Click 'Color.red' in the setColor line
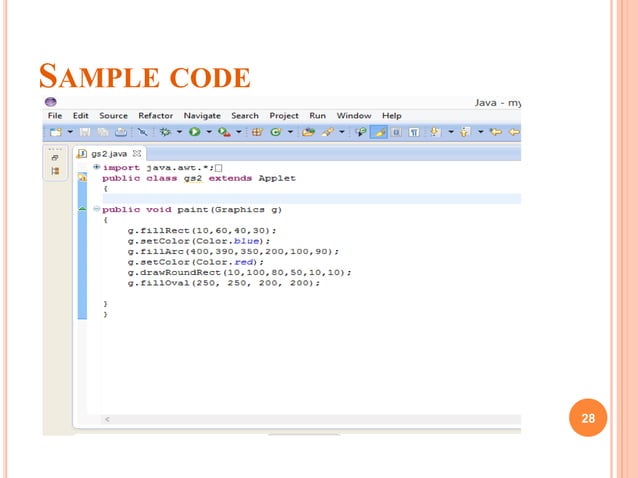This screenshot has height=478, width=638. pos(224,262)
